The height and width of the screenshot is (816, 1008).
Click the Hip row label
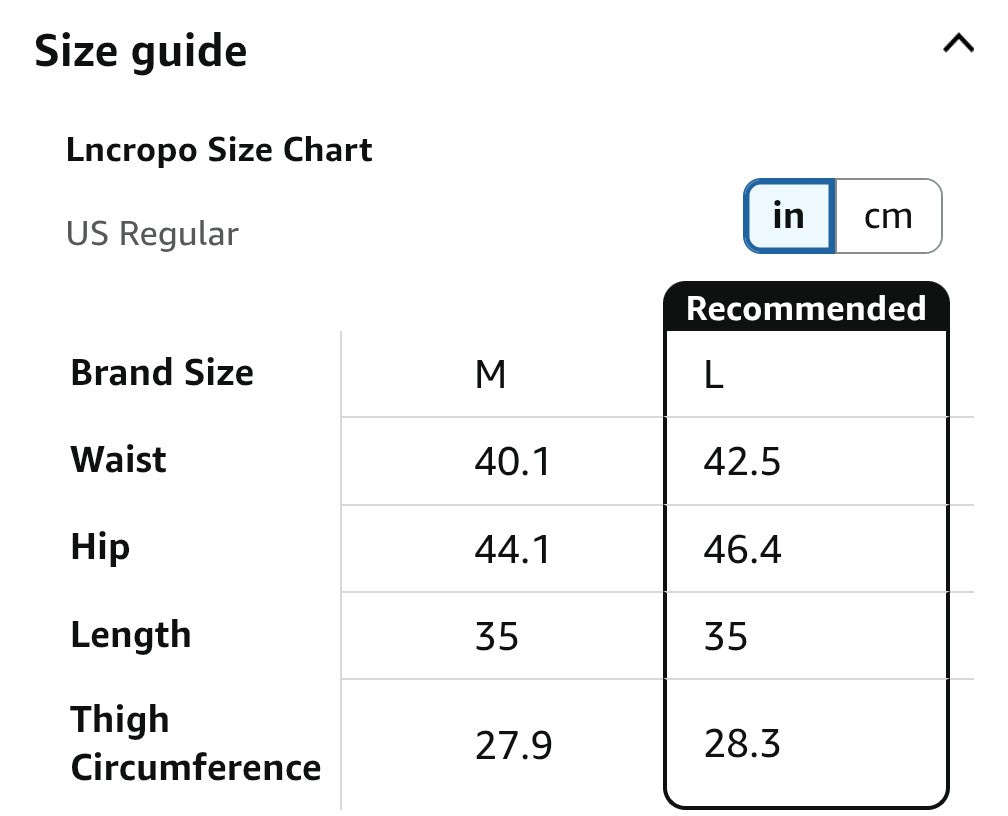point(100,548)
